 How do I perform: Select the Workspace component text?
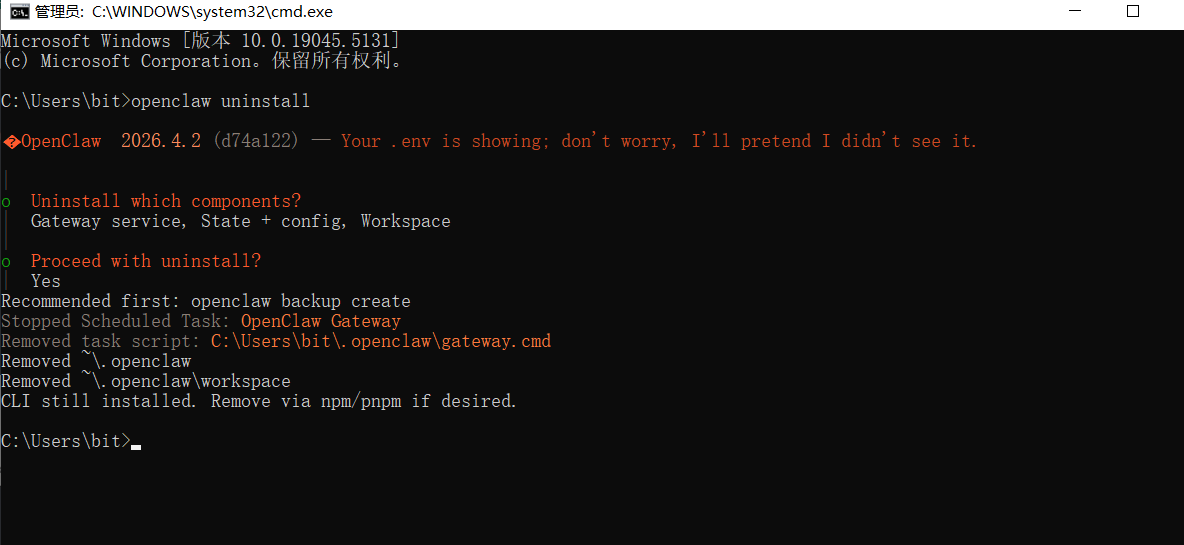[x=405, y=221]
